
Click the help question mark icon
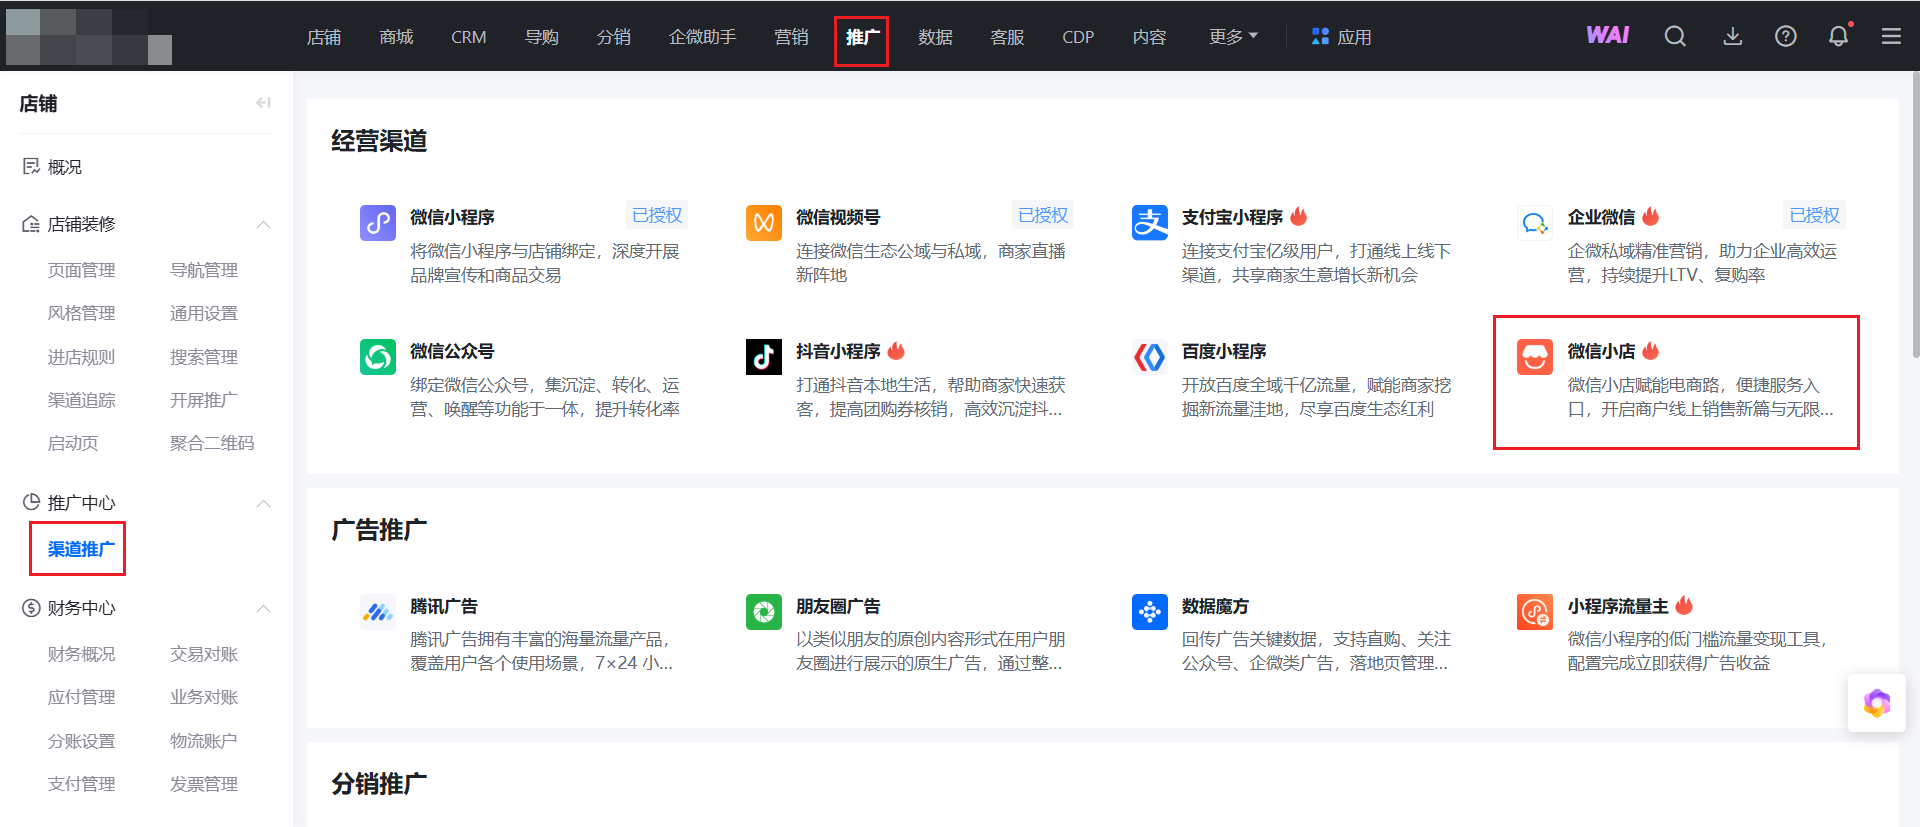coord(1785,37)
